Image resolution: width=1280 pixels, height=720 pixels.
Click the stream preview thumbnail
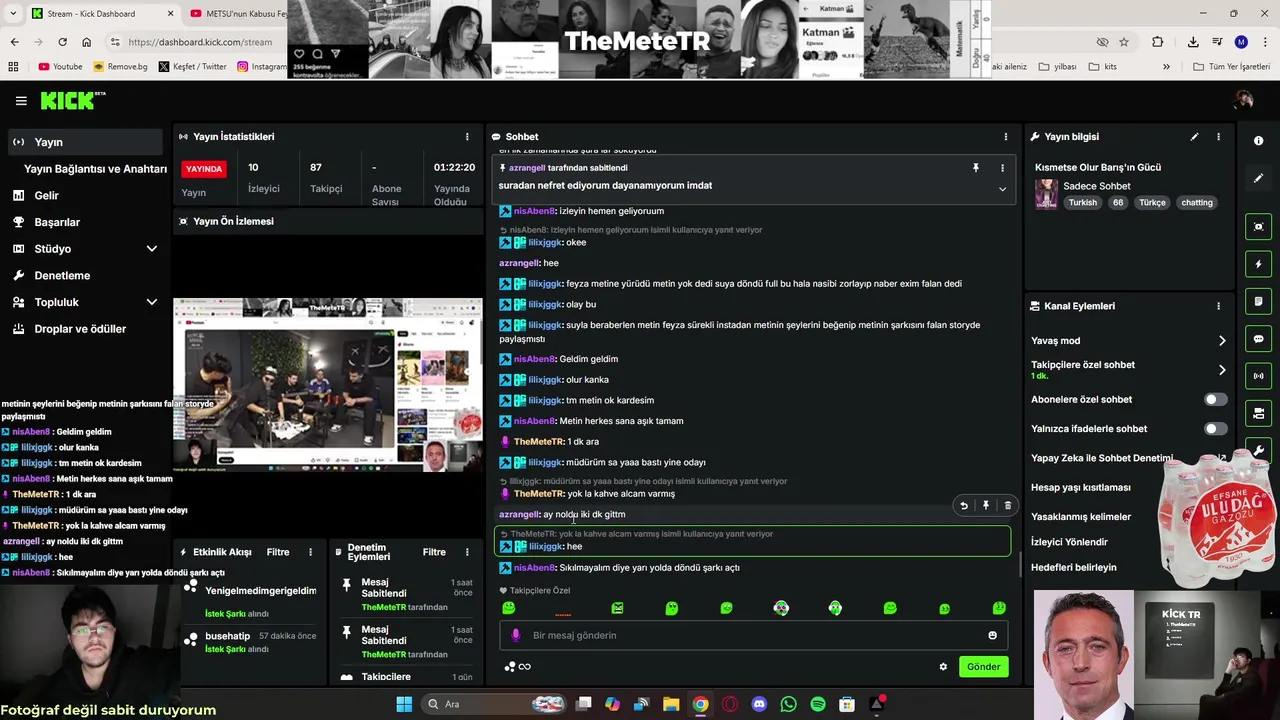(328, 385)
